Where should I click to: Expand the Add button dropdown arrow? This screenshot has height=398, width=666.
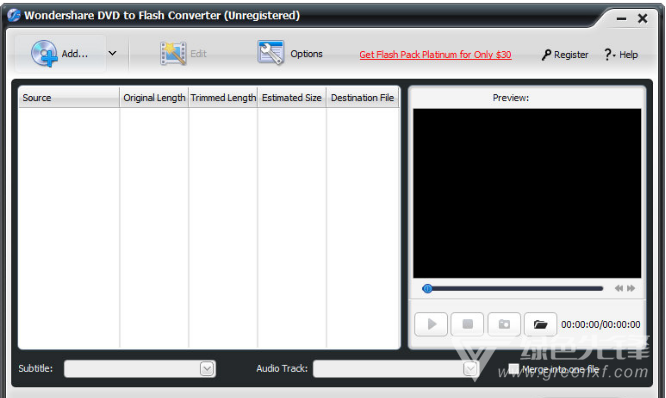(113, 54)
